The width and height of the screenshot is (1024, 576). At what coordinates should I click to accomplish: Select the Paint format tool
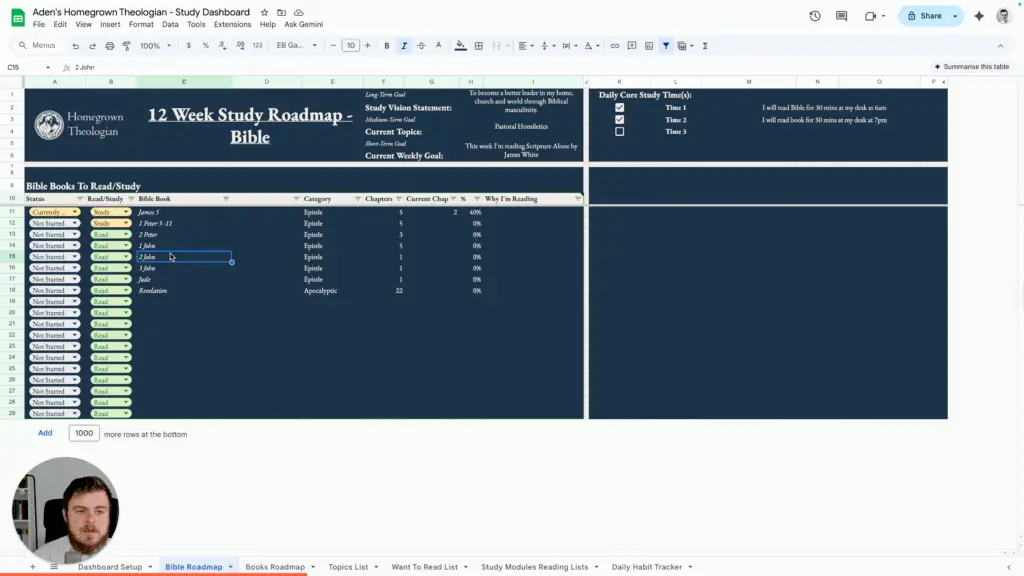pyautogui.click(x=126, y=46)
